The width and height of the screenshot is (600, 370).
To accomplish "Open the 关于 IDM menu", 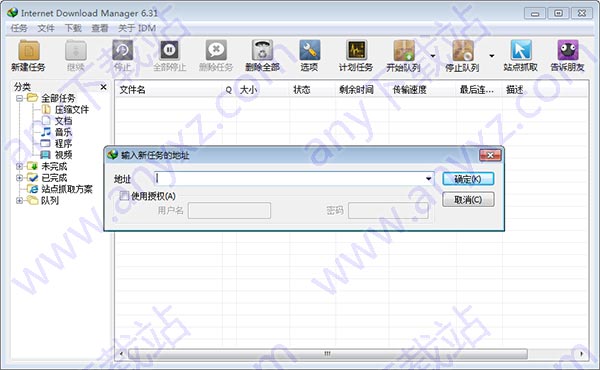I will pyautogui.click(x=137, y=28).
